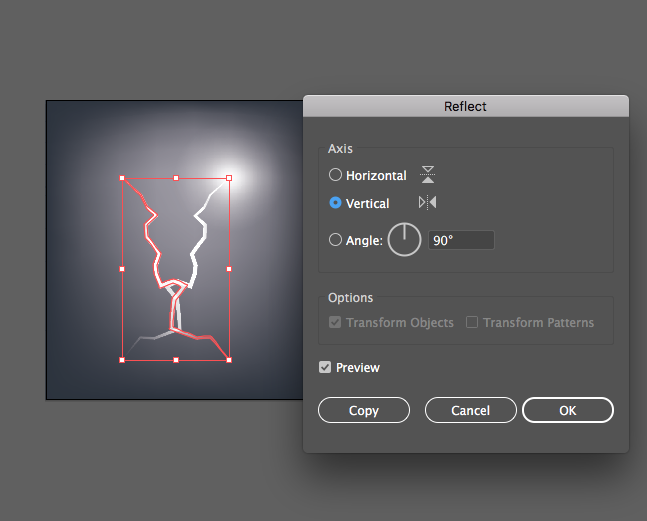The height and width of the screenshot is (521, 647).
Task: Click the right-middle bounding box handle
Action: coord(229,269)
